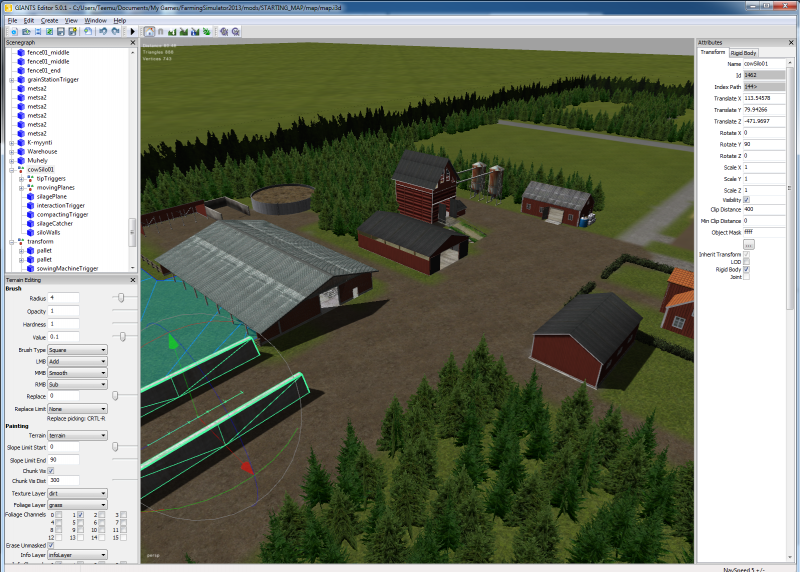The image size is (800, 572).
Task: Select the house-shaped select mode icon
Action: (149, 32)
